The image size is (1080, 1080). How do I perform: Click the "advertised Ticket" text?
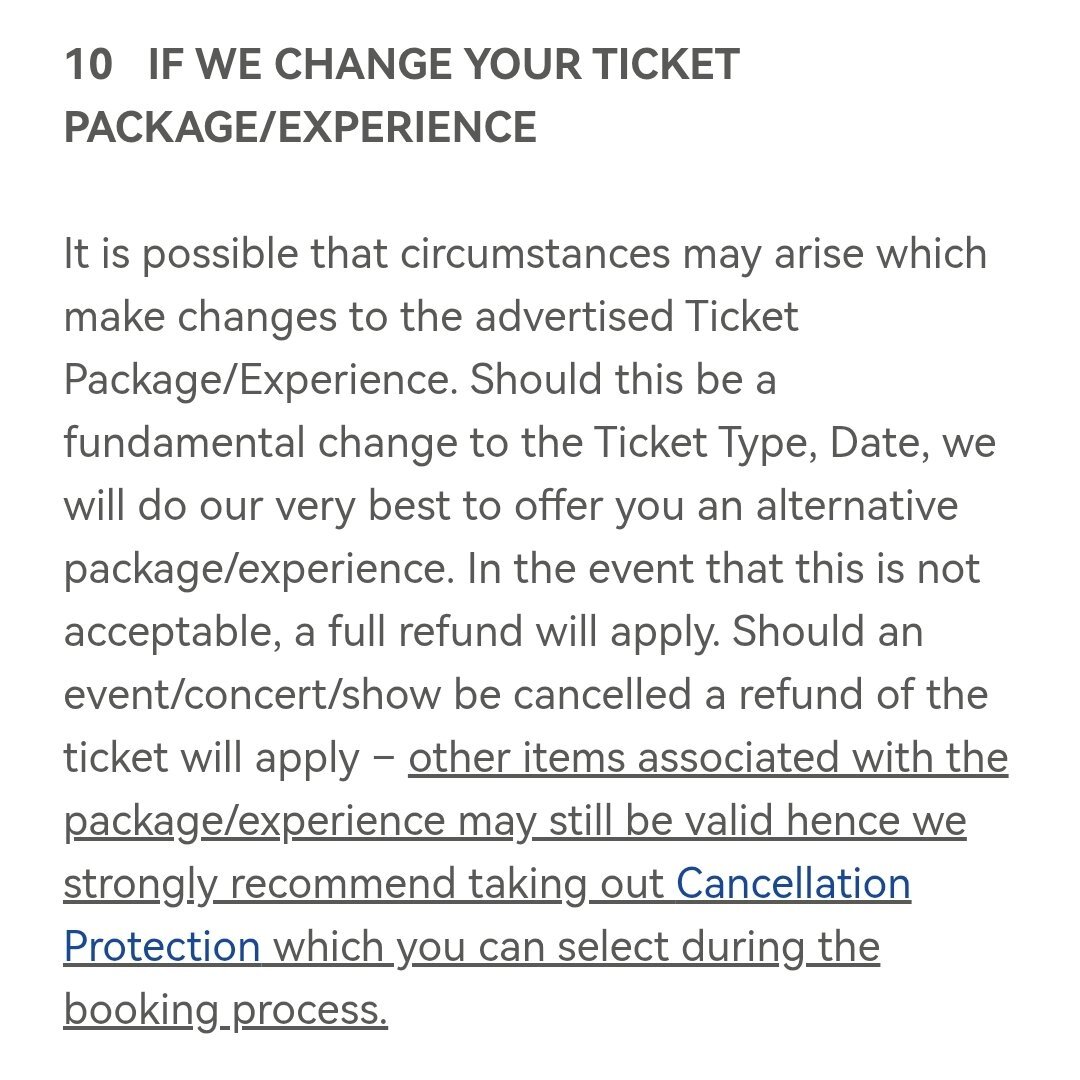(x=636, y=318)
